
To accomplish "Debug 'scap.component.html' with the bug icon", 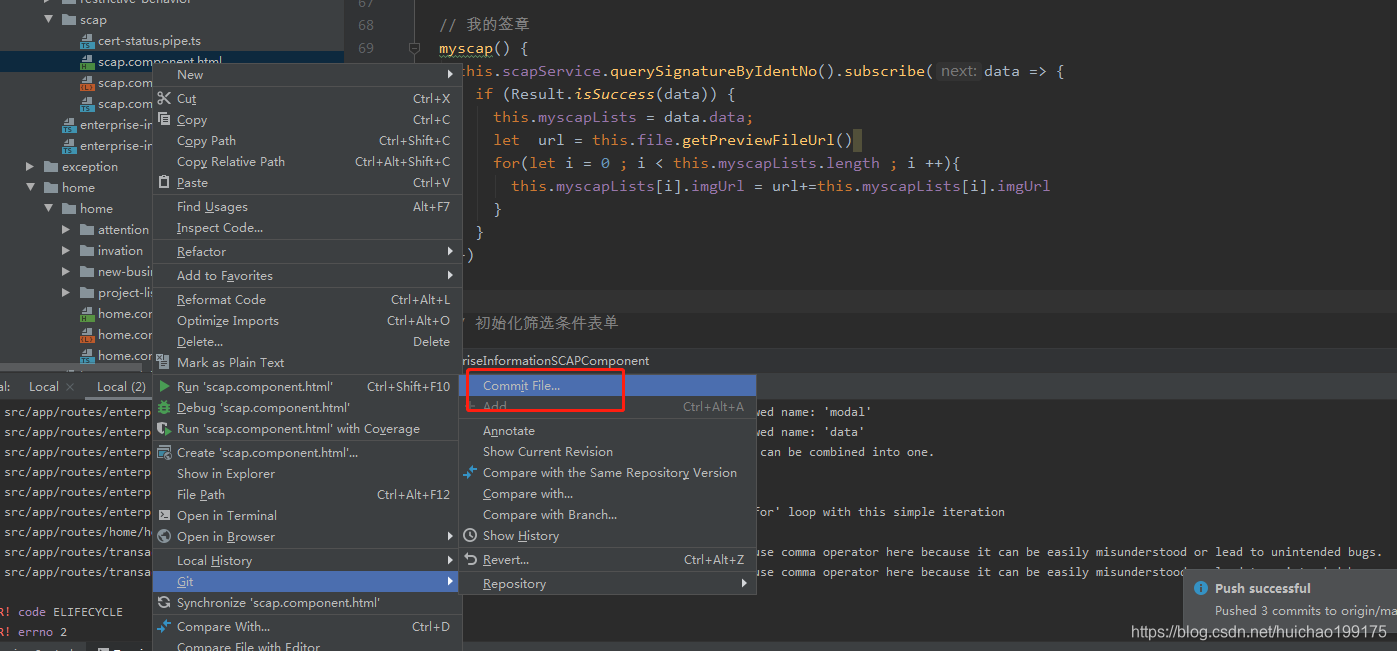I will [165, 407].
